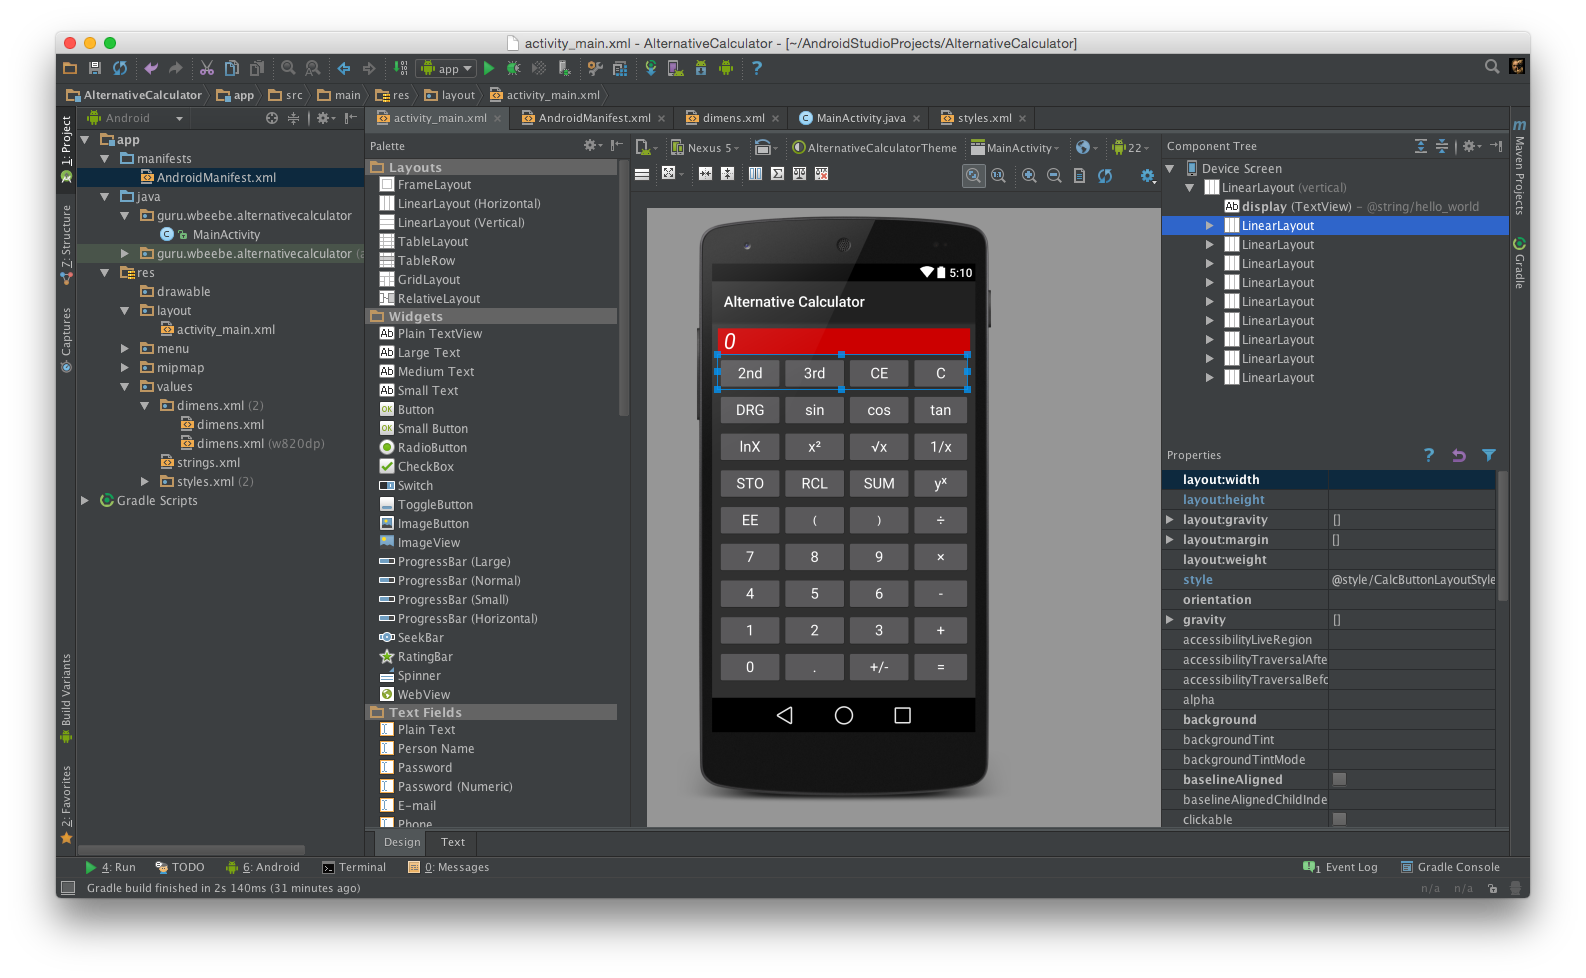1586x978 pixels.
Task: Open the SDK Manager icon
Action: [x=701, y=68]
